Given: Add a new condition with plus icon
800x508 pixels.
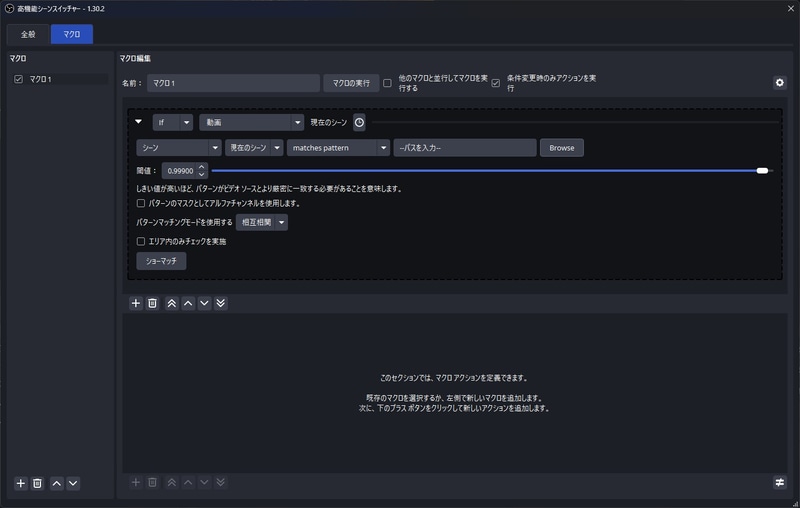Looking at the screenshot, I should (136, 303).
